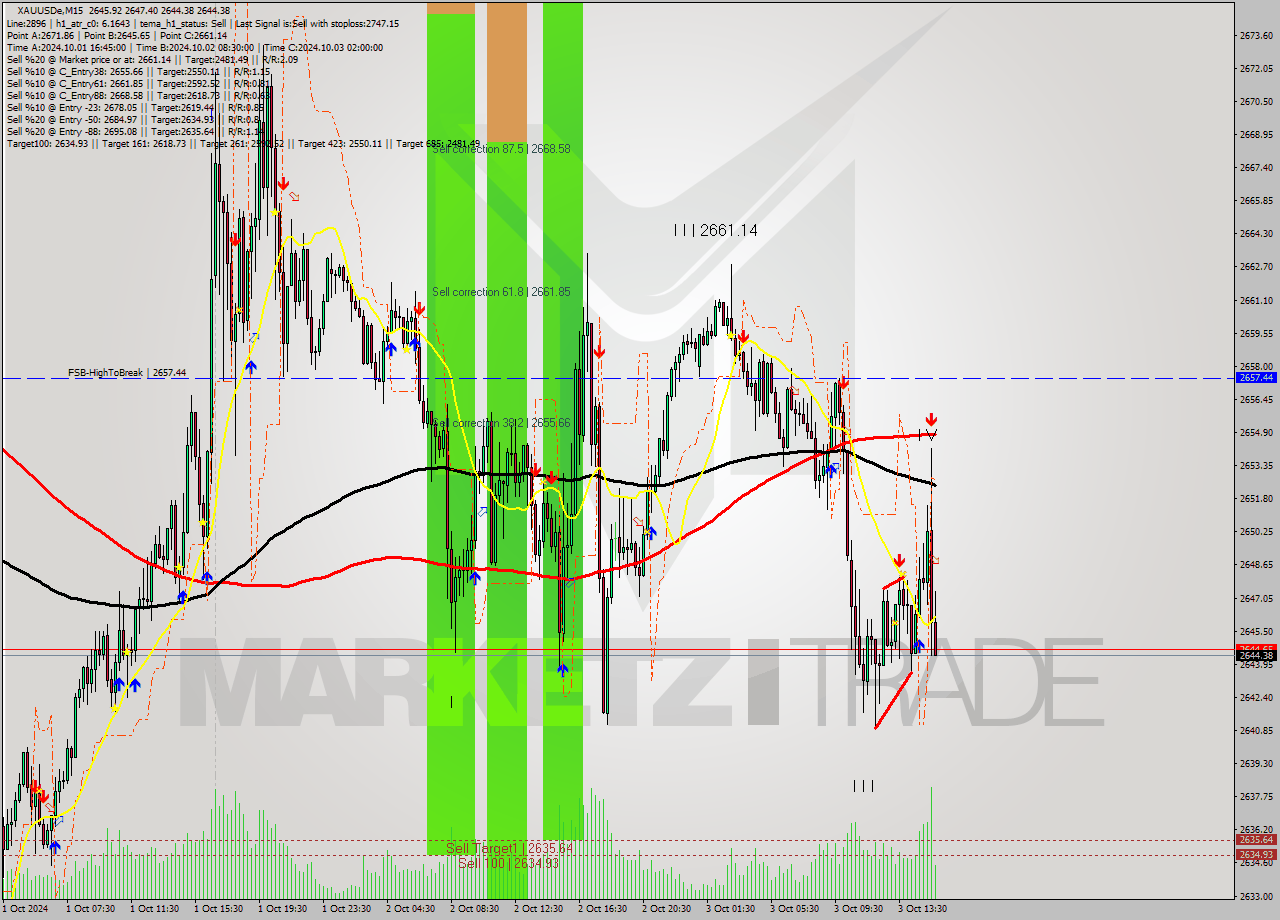The width and height of the screenshot is (1280, 920).
Task: Click the 2670.50 price scale value
Action: point(1256,101)
